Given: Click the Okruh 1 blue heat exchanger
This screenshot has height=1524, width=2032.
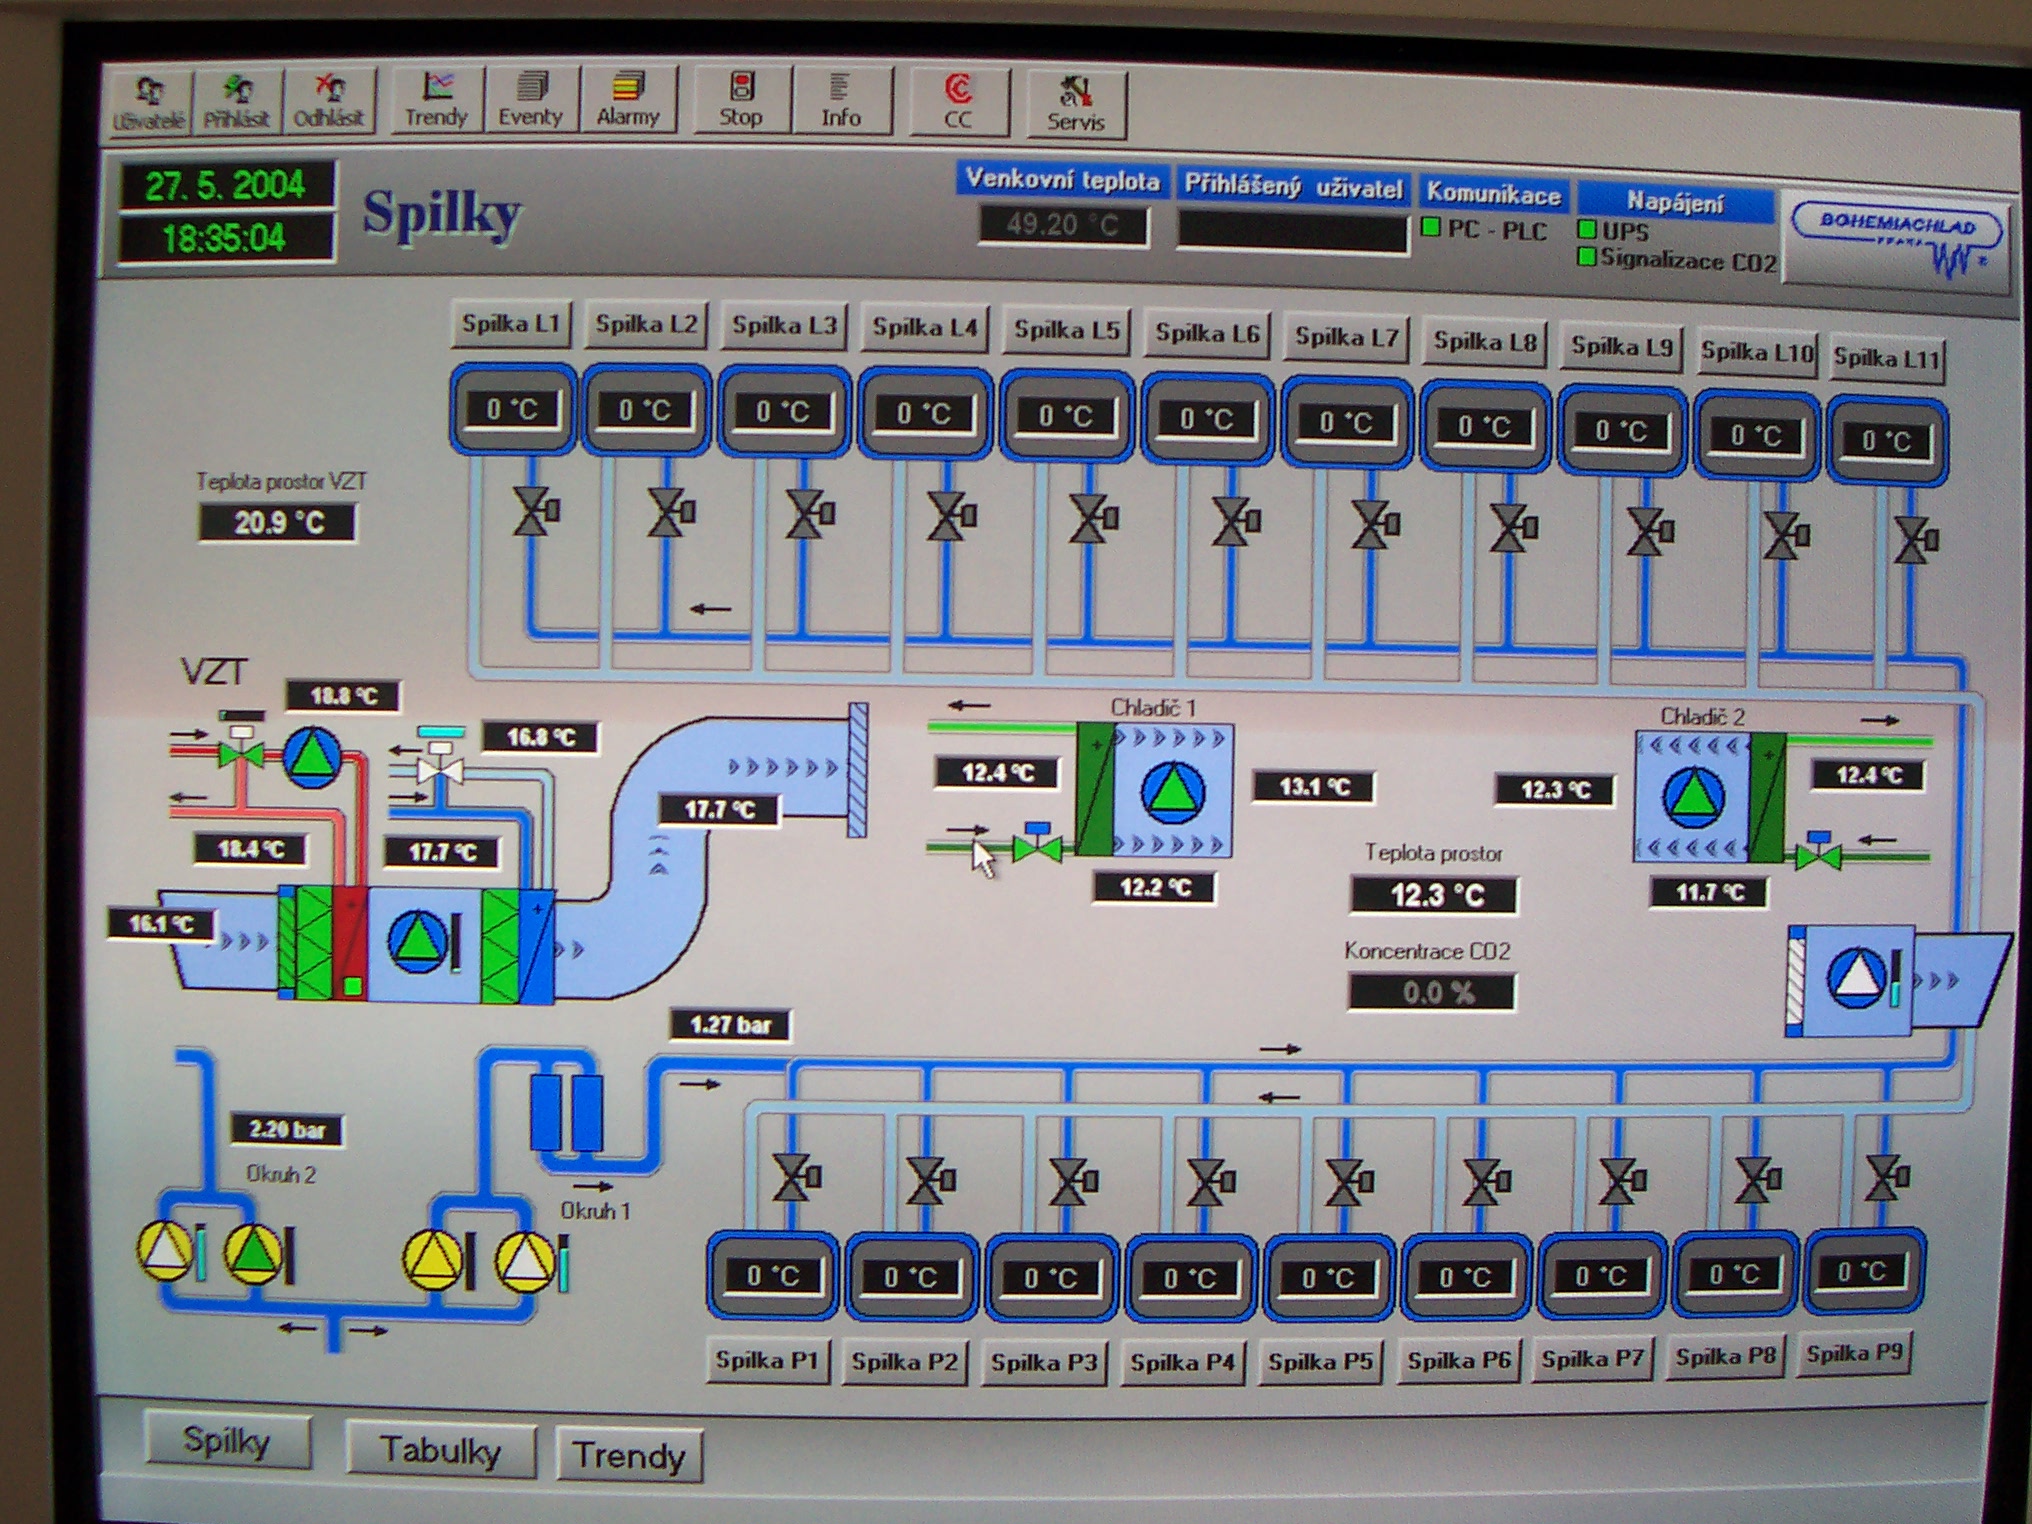Looking at the screenshot, I should [x=566, y=1112].
